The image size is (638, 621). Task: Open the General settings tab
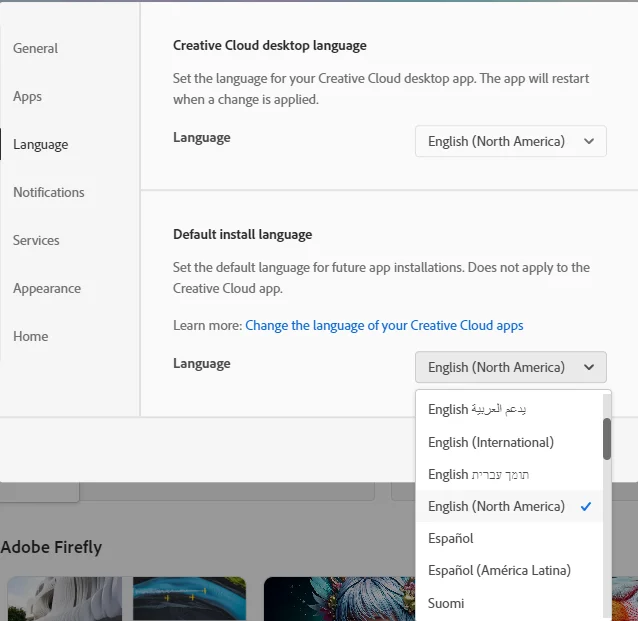36,48
